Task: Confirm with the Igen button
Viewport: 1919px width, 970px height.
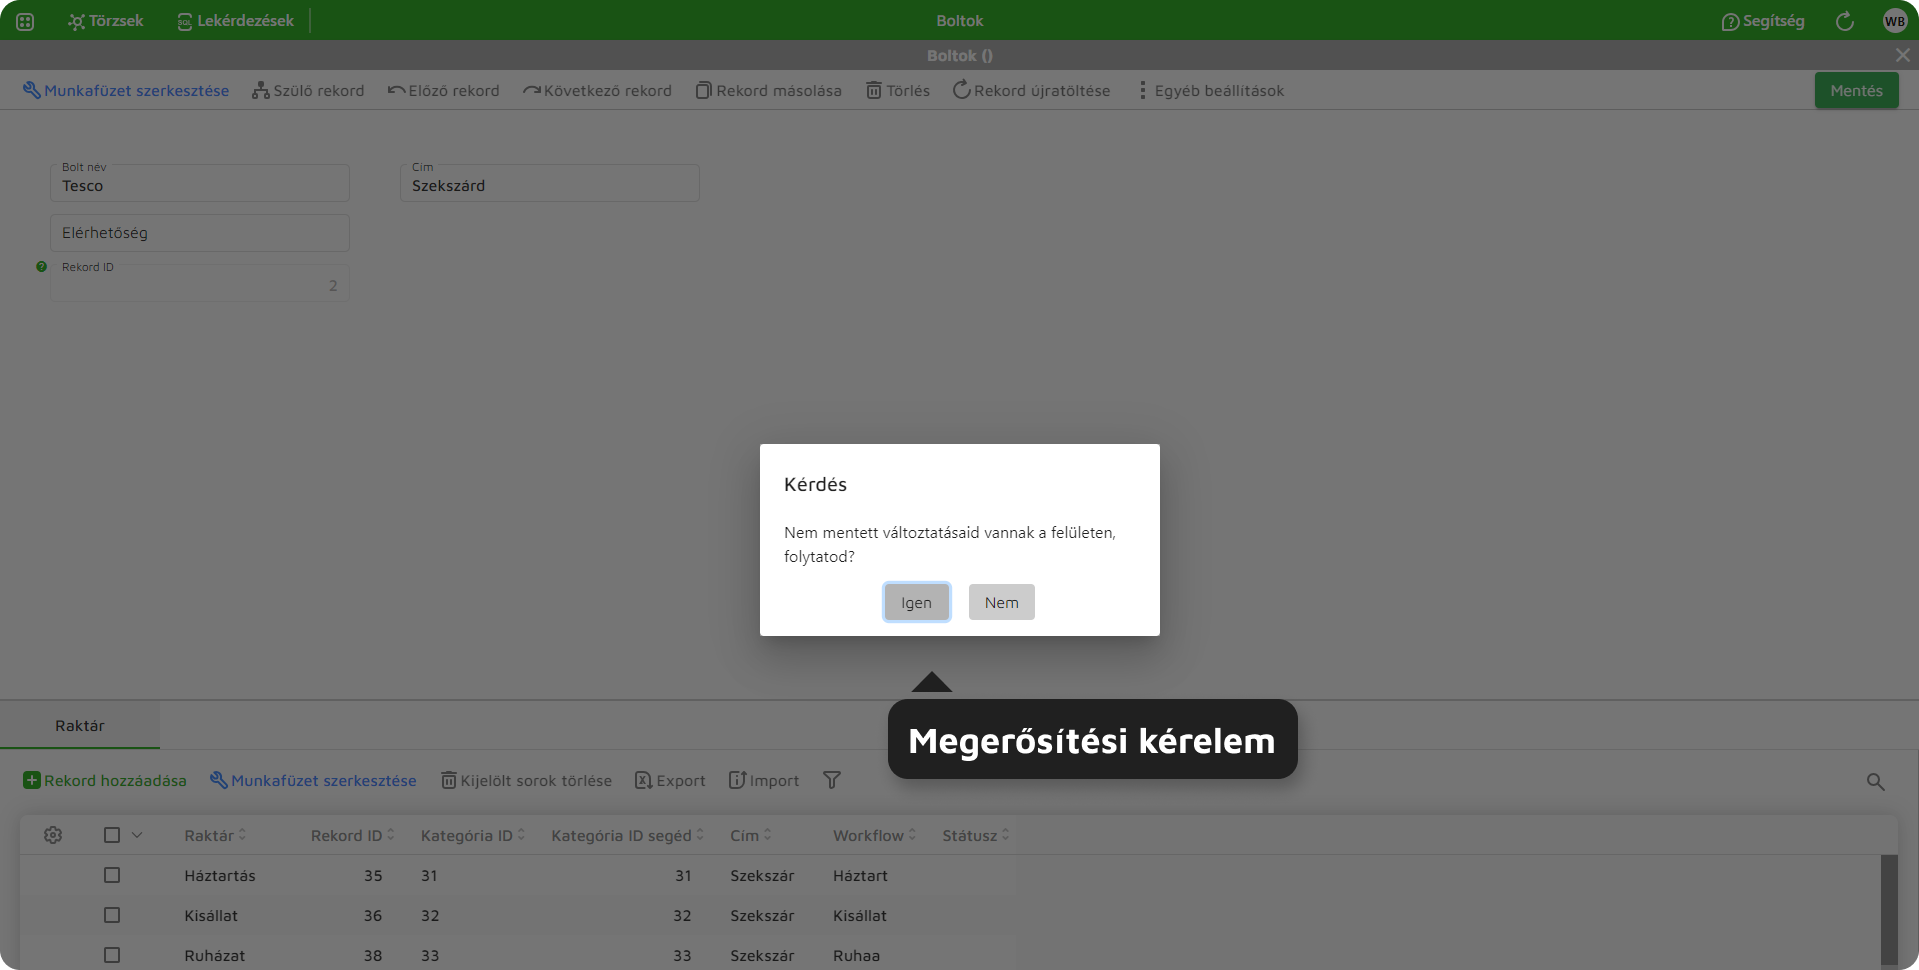Action: pyautogui.click(x=916, y=602)
